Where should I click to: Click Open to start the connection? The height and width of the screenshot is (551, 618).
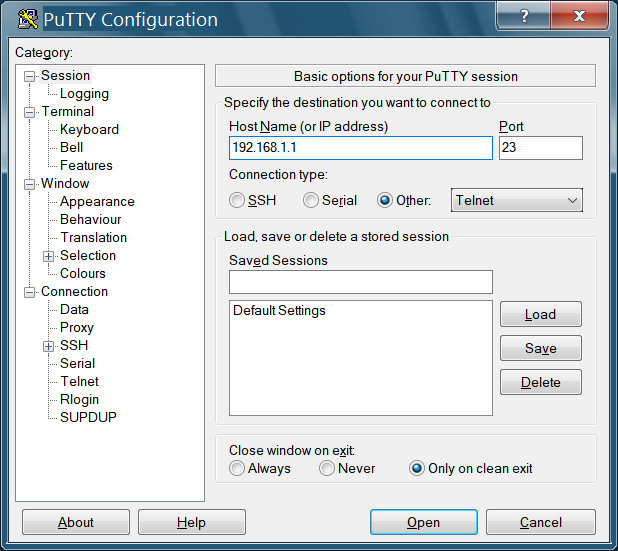pos(424,522)
